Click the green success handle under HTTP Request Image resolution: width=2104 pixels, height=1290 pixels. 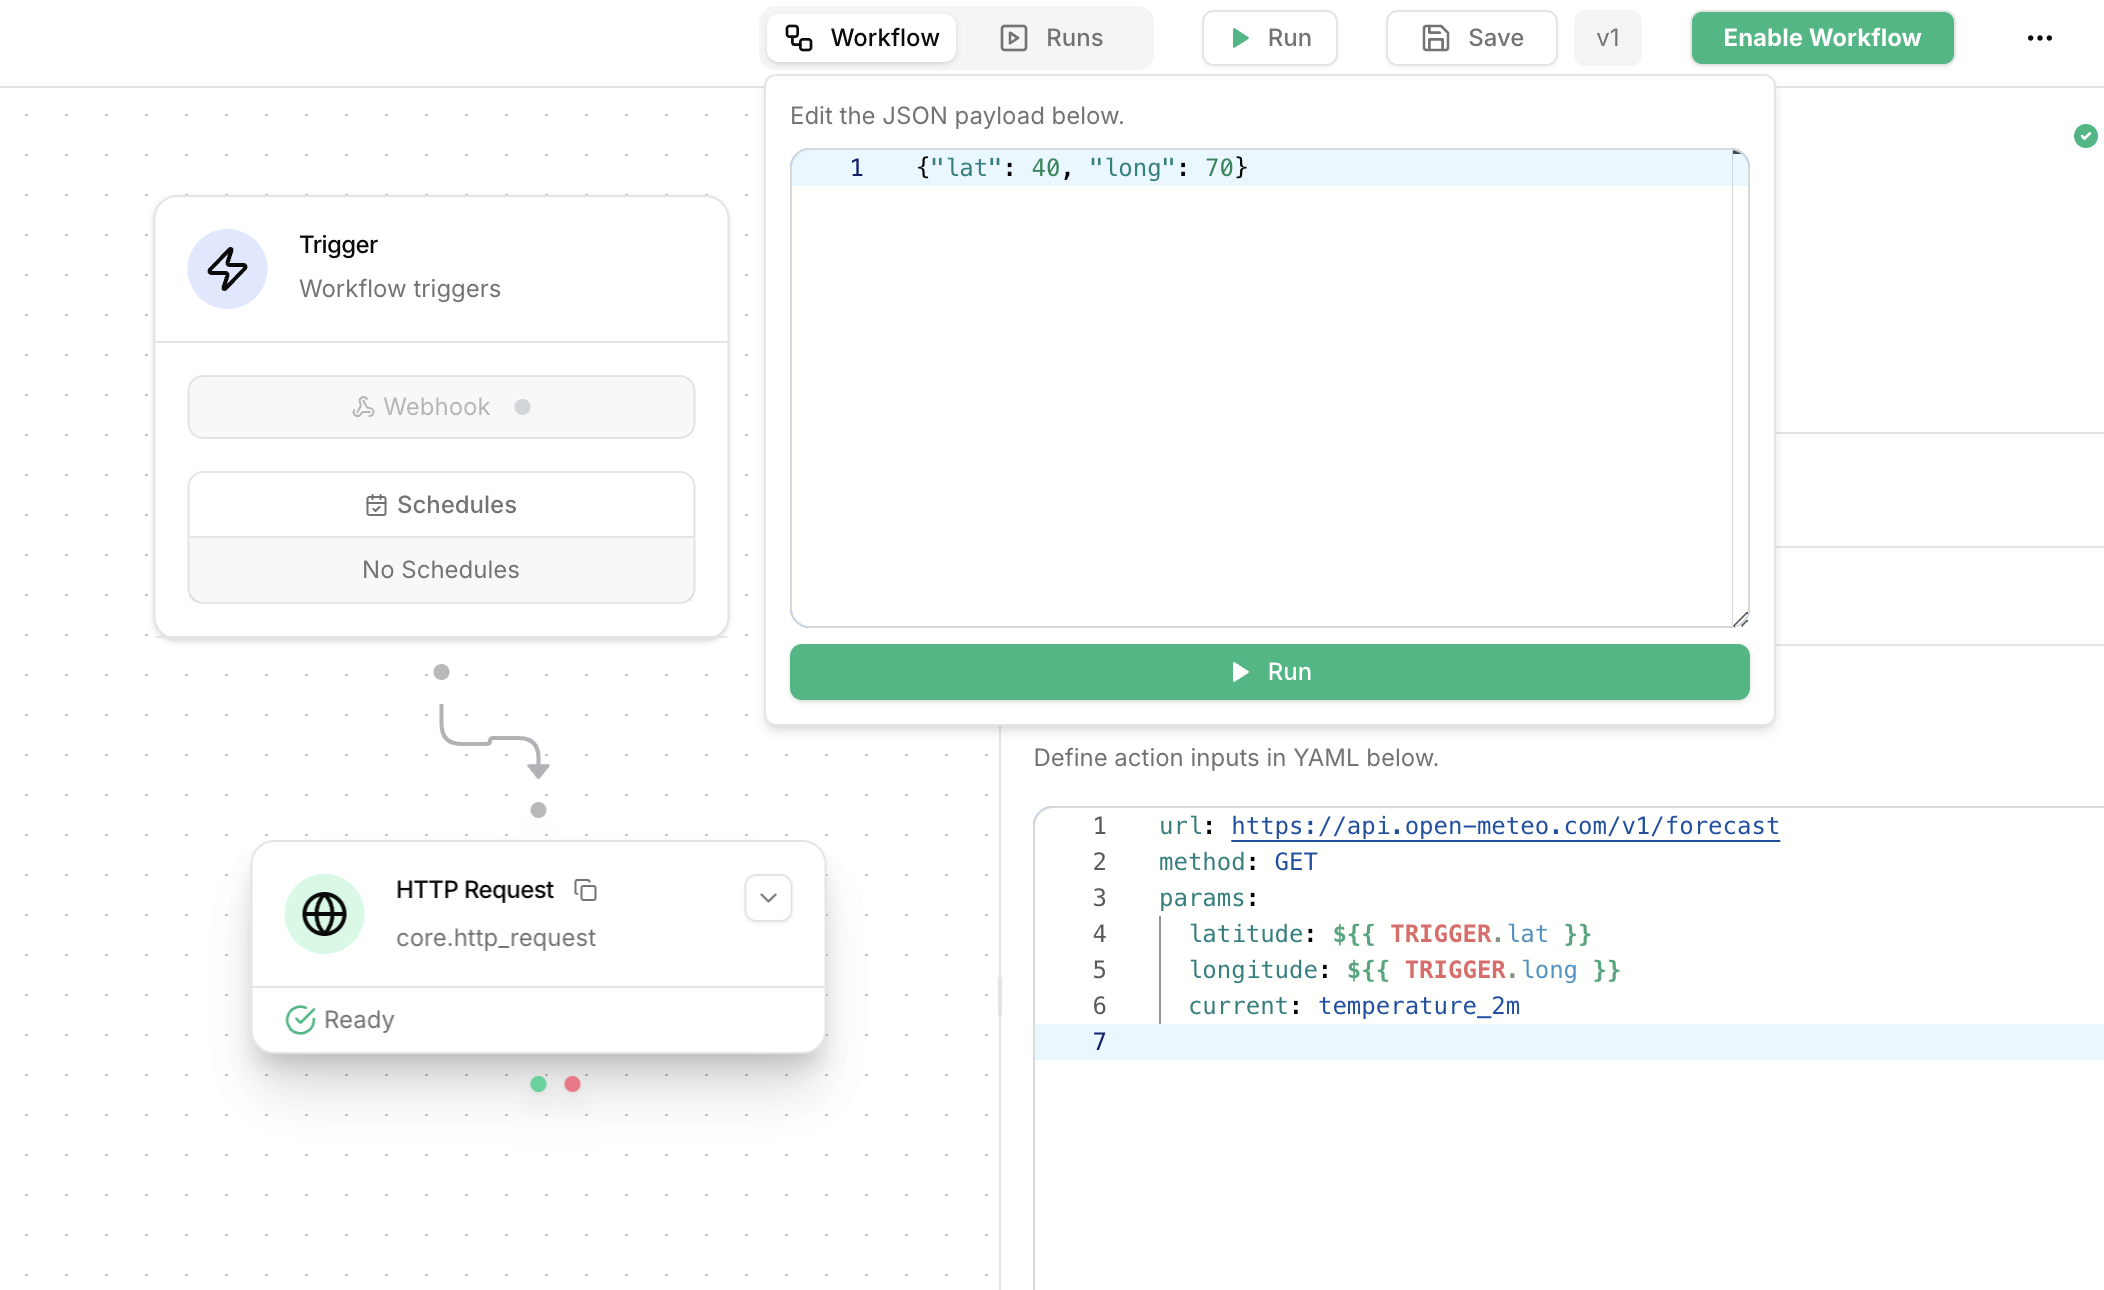coord(538,1084)
